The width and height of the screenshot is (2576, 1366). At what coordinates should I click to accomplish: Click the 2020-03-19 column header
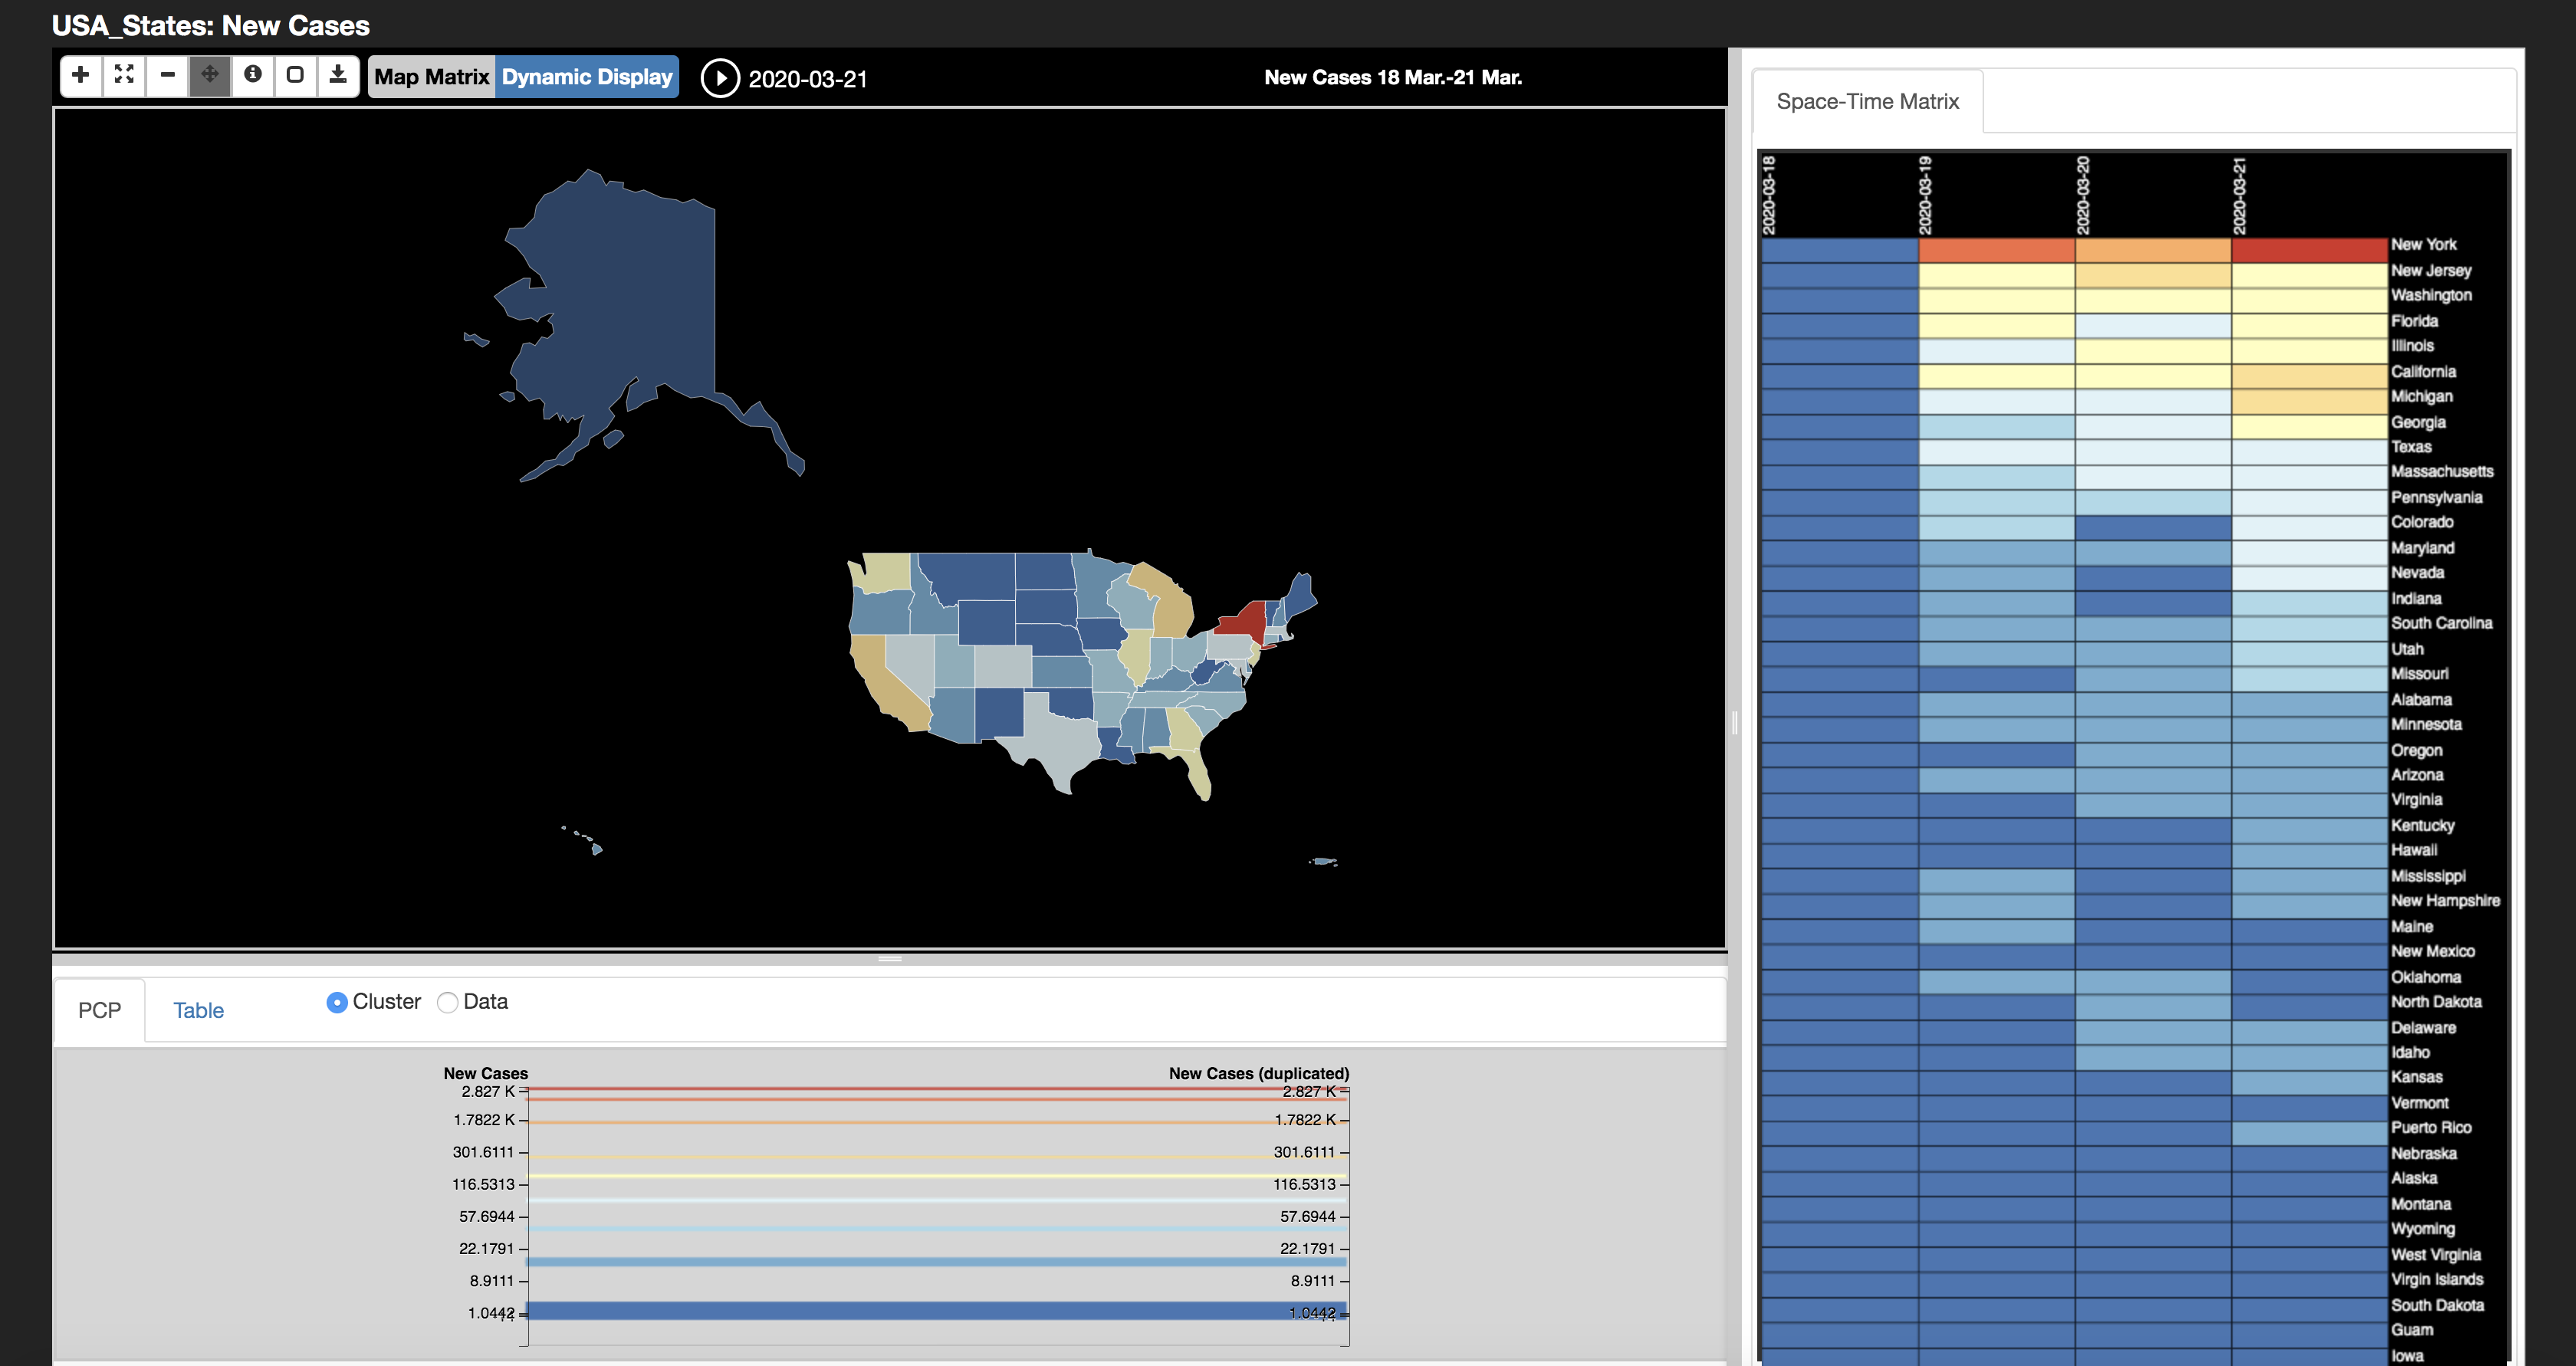[x=1925, y=195]
